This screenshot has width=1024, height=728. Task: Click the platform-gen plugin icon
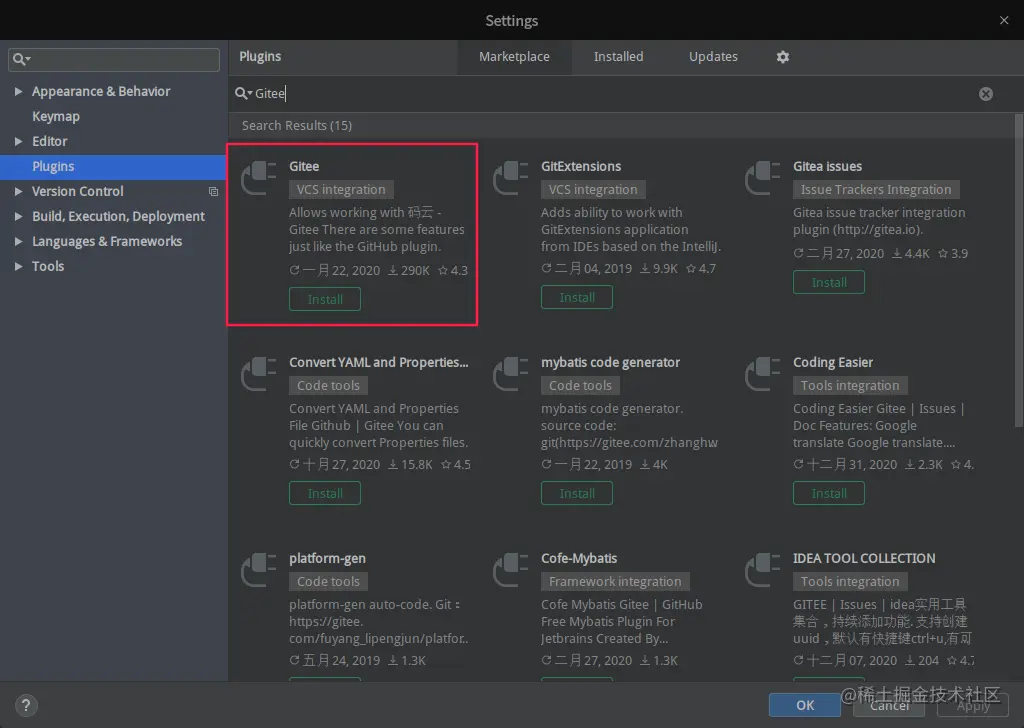tap(259, 570)
